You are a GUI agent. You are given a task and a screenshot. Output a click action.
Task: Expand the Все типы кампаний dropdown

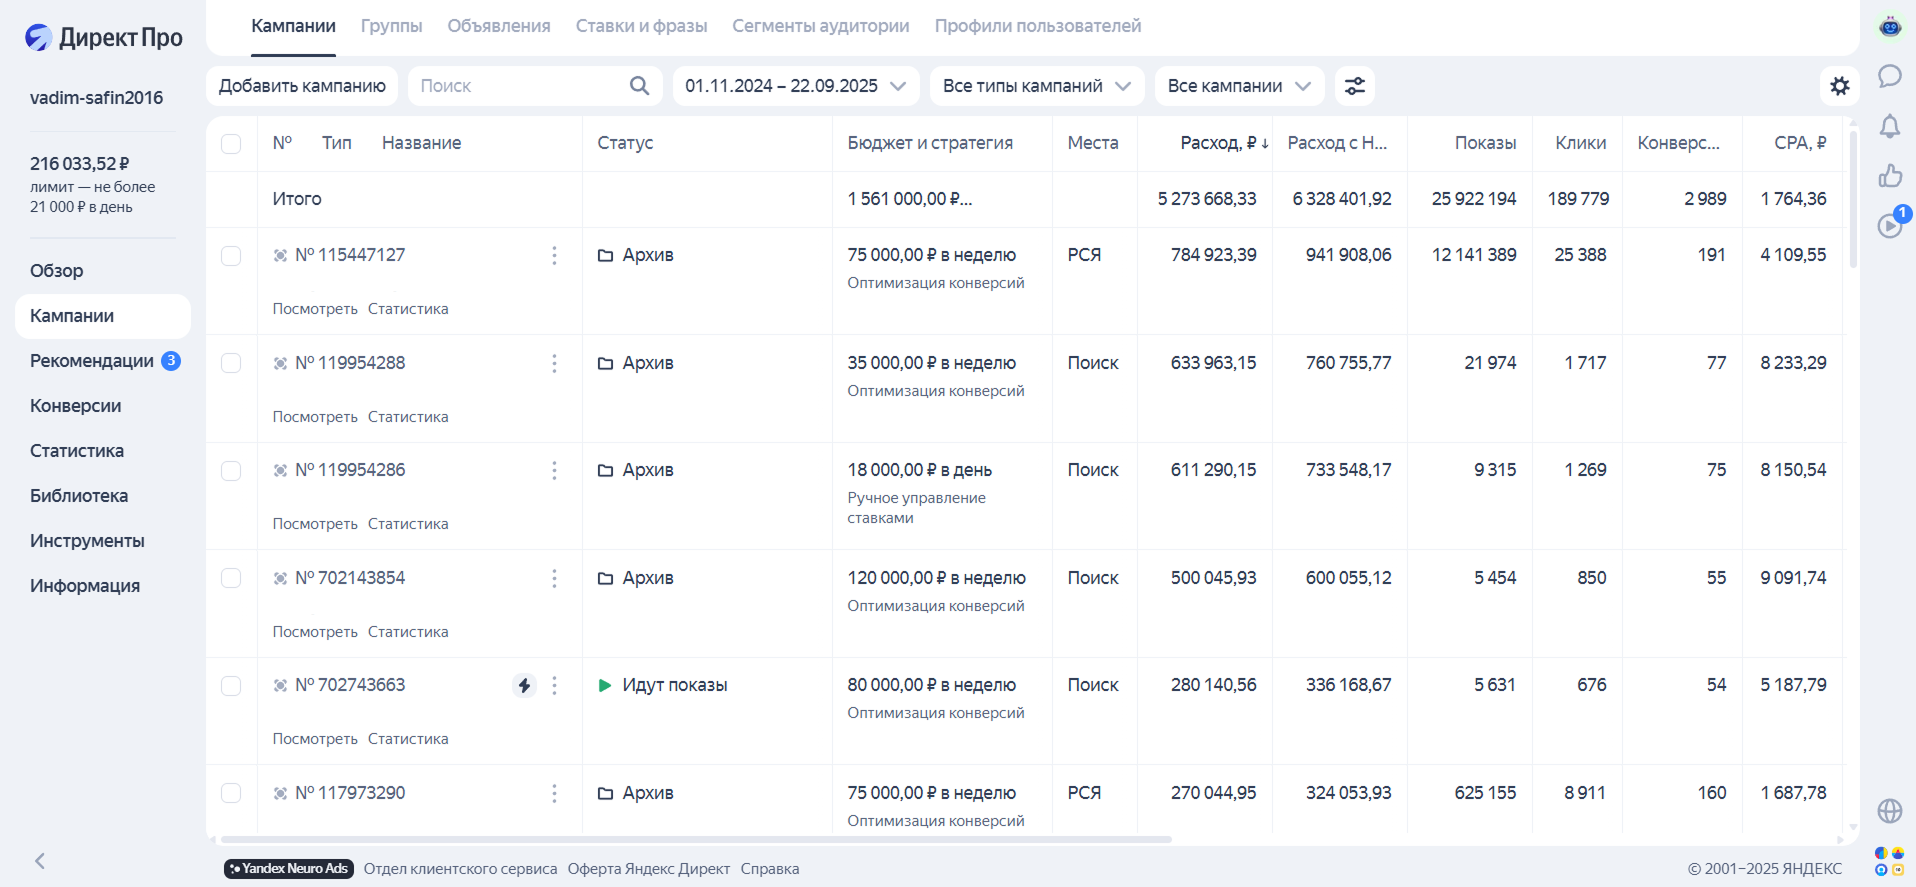click(x=1037, y=86)
